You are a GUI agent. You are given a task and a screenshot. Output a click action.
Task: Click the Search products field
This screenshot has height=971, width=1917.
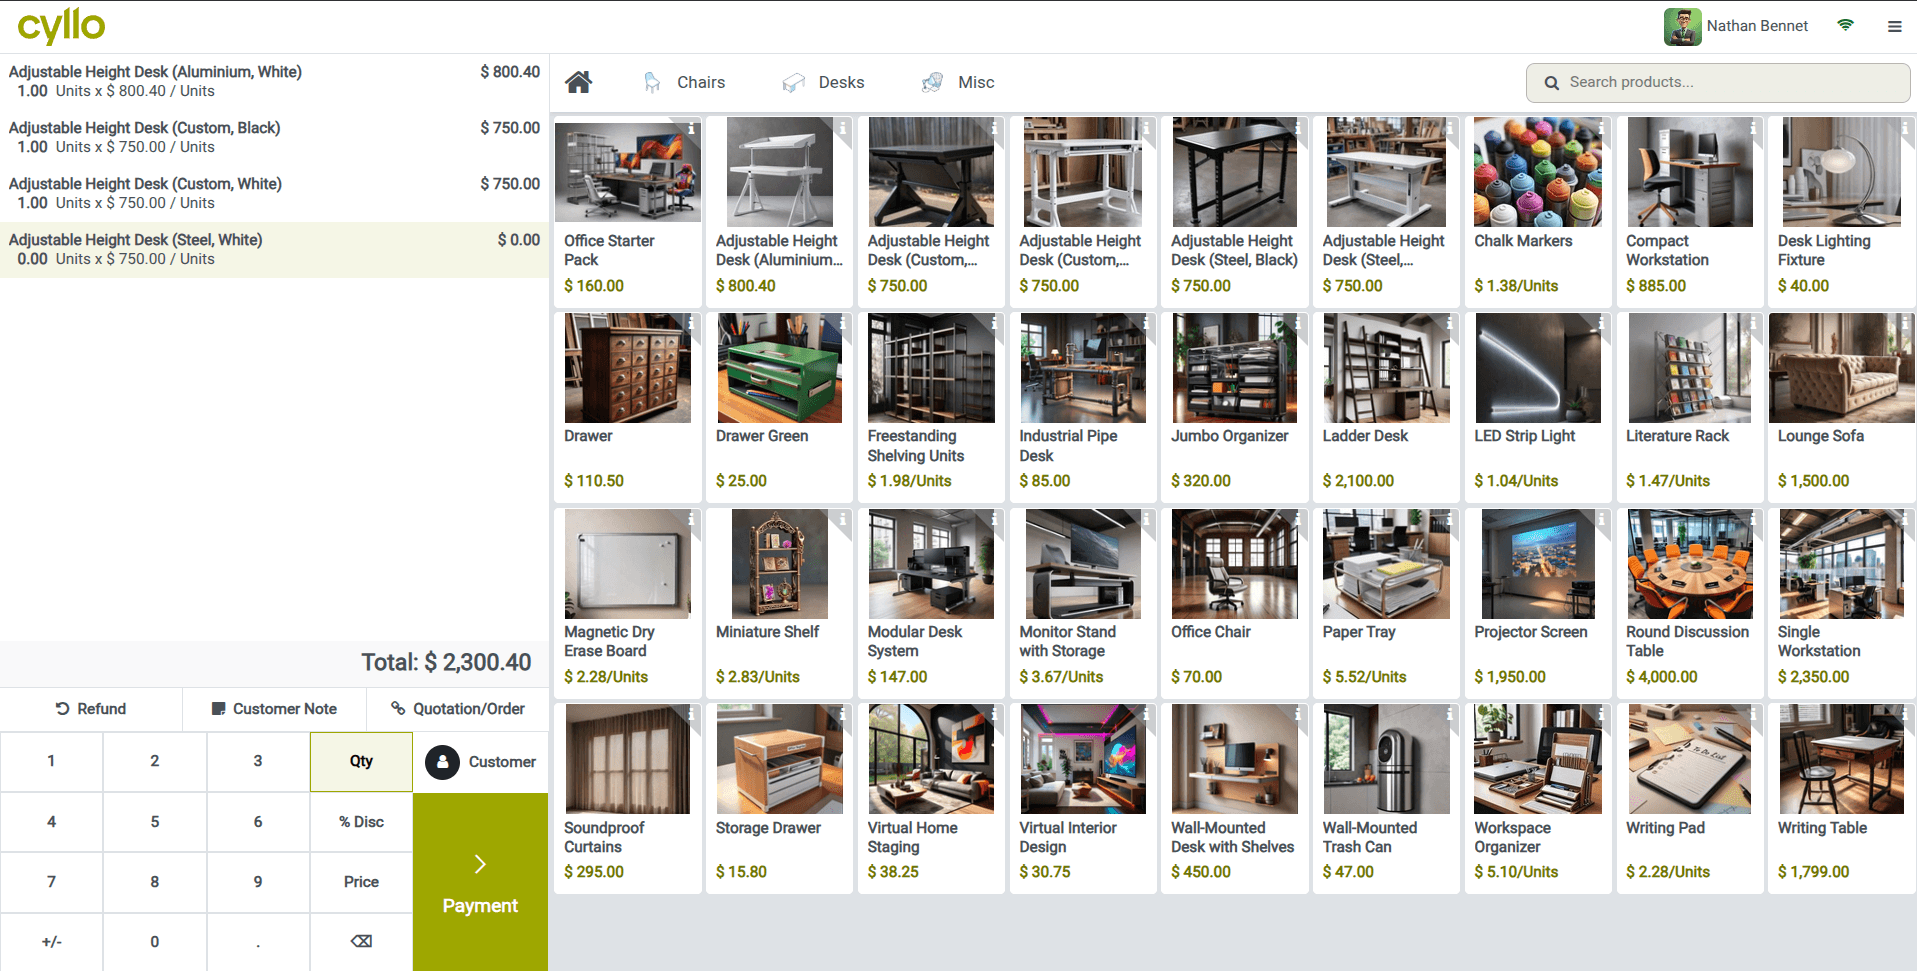[x=1716, y=82]
